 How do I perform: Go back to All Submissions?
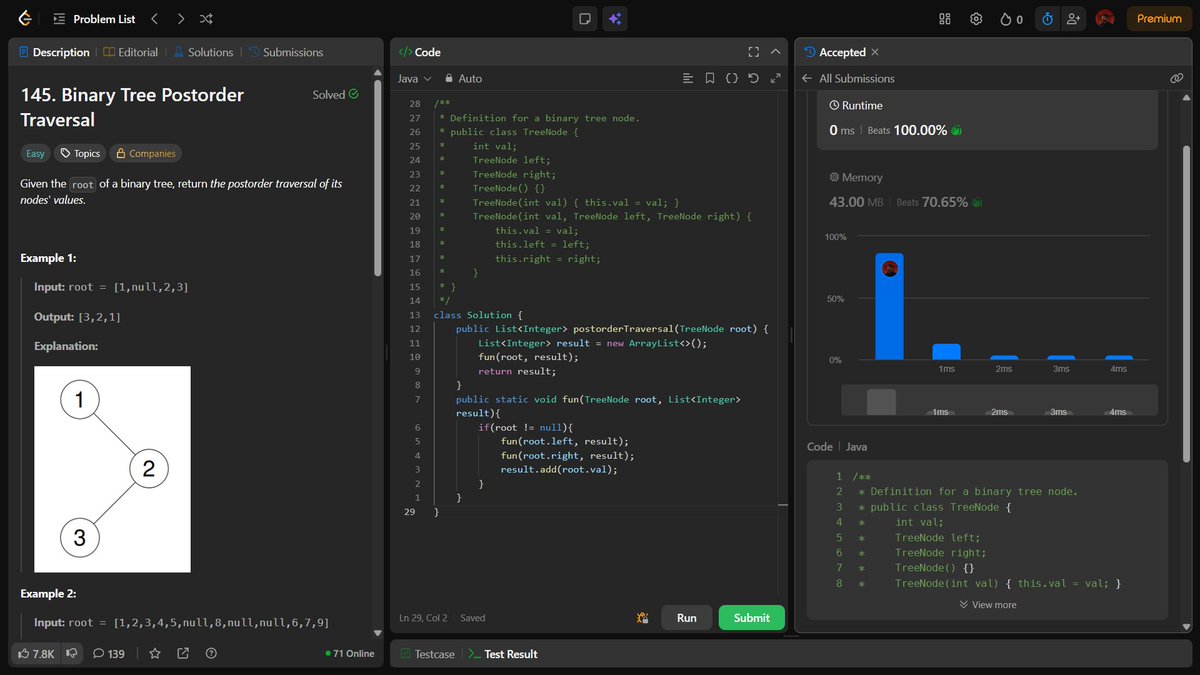(x=848, y=78)
